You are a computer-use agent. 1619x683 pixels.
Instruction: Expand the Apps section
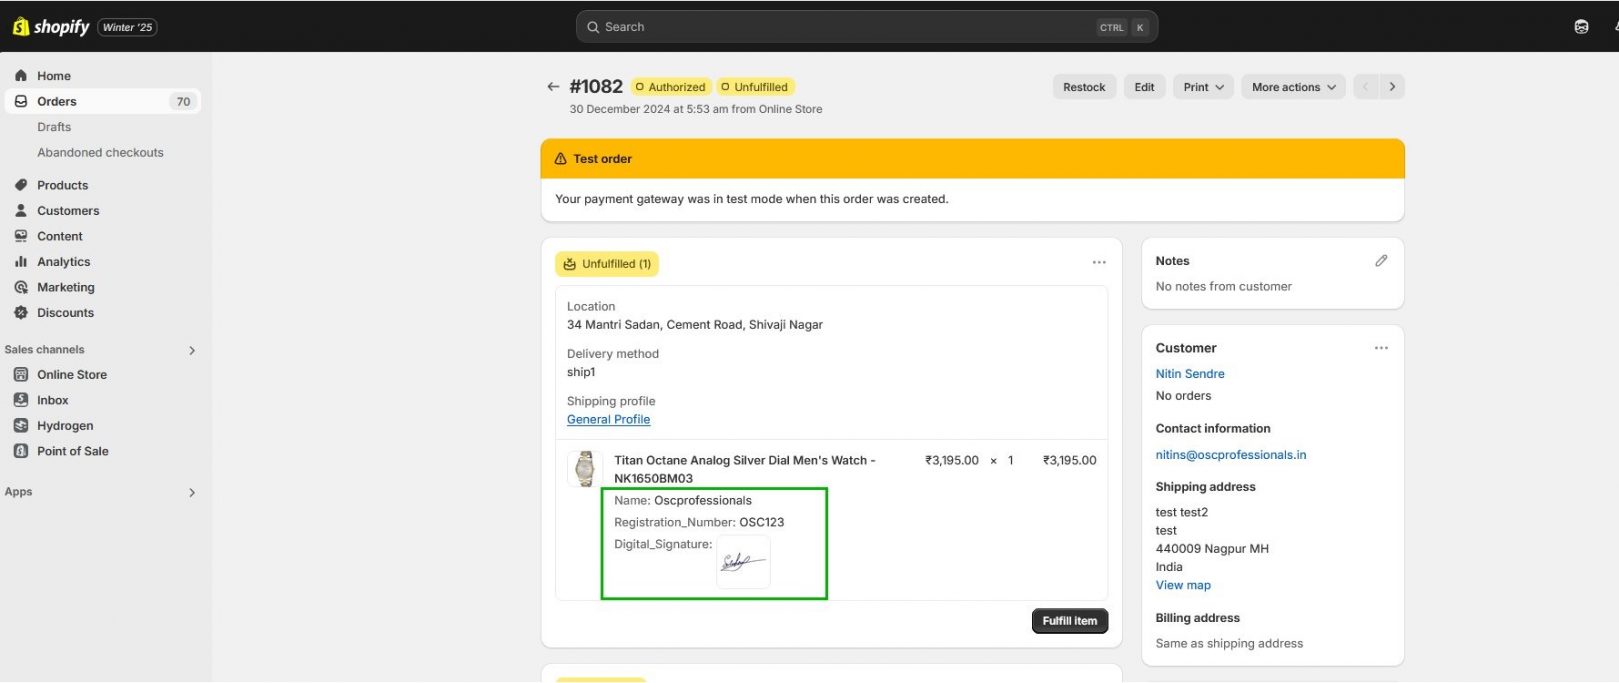click(x=192, y=492)
